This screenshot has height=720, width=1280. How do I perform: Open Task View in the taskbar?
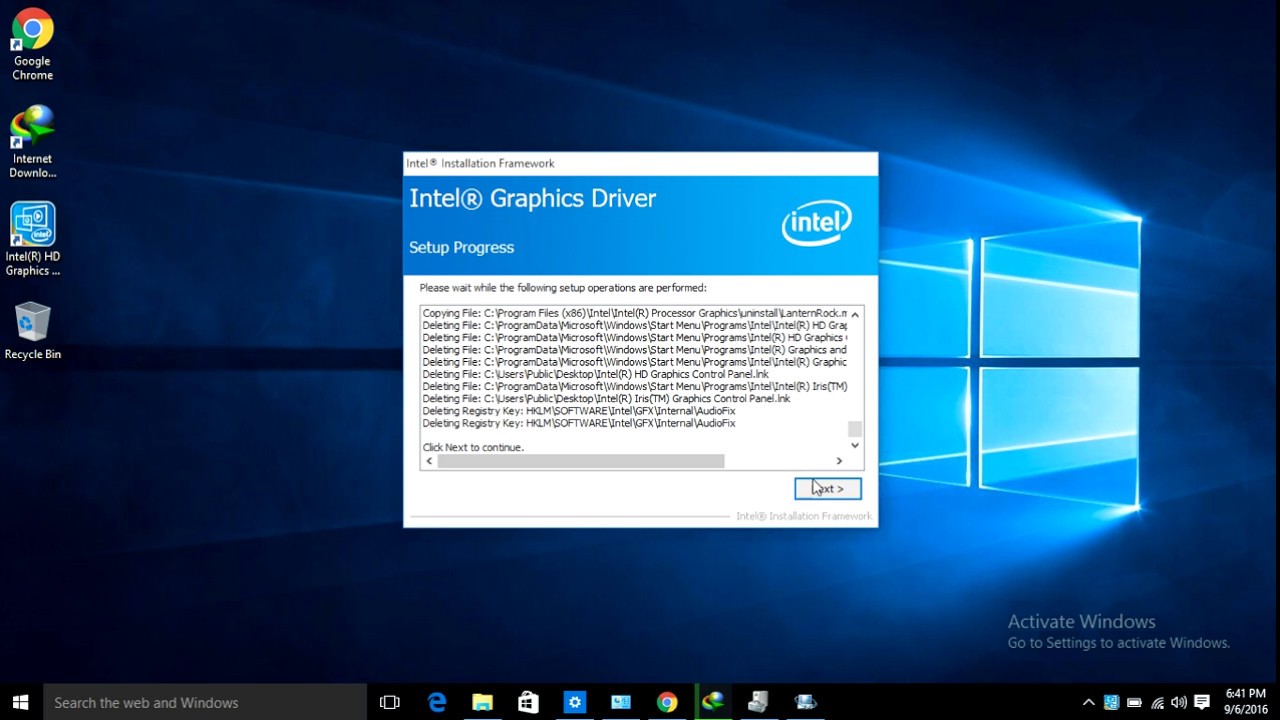tap(390, 702)
